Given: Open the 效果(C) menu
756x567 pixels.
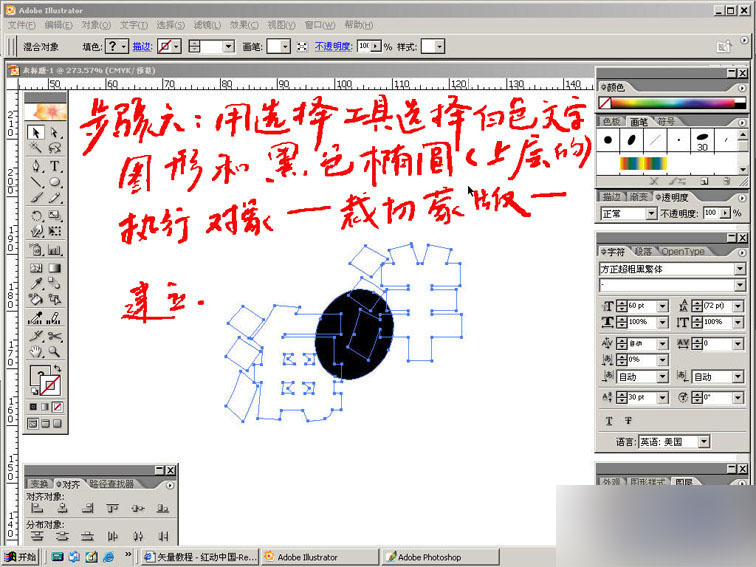Looking at the screenshot, I should (244, 25).
